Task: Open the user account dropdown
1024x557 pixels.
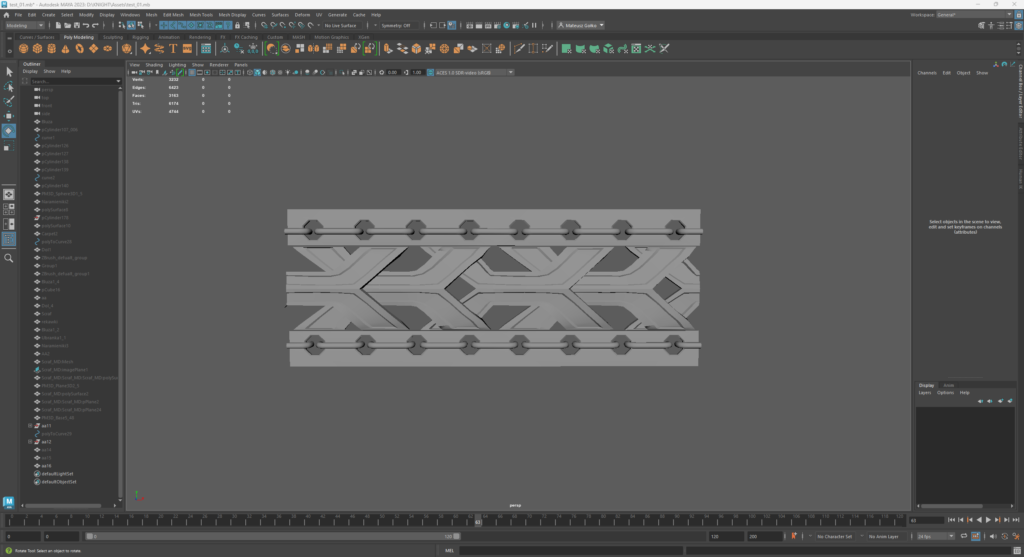Action: point(581,25)
